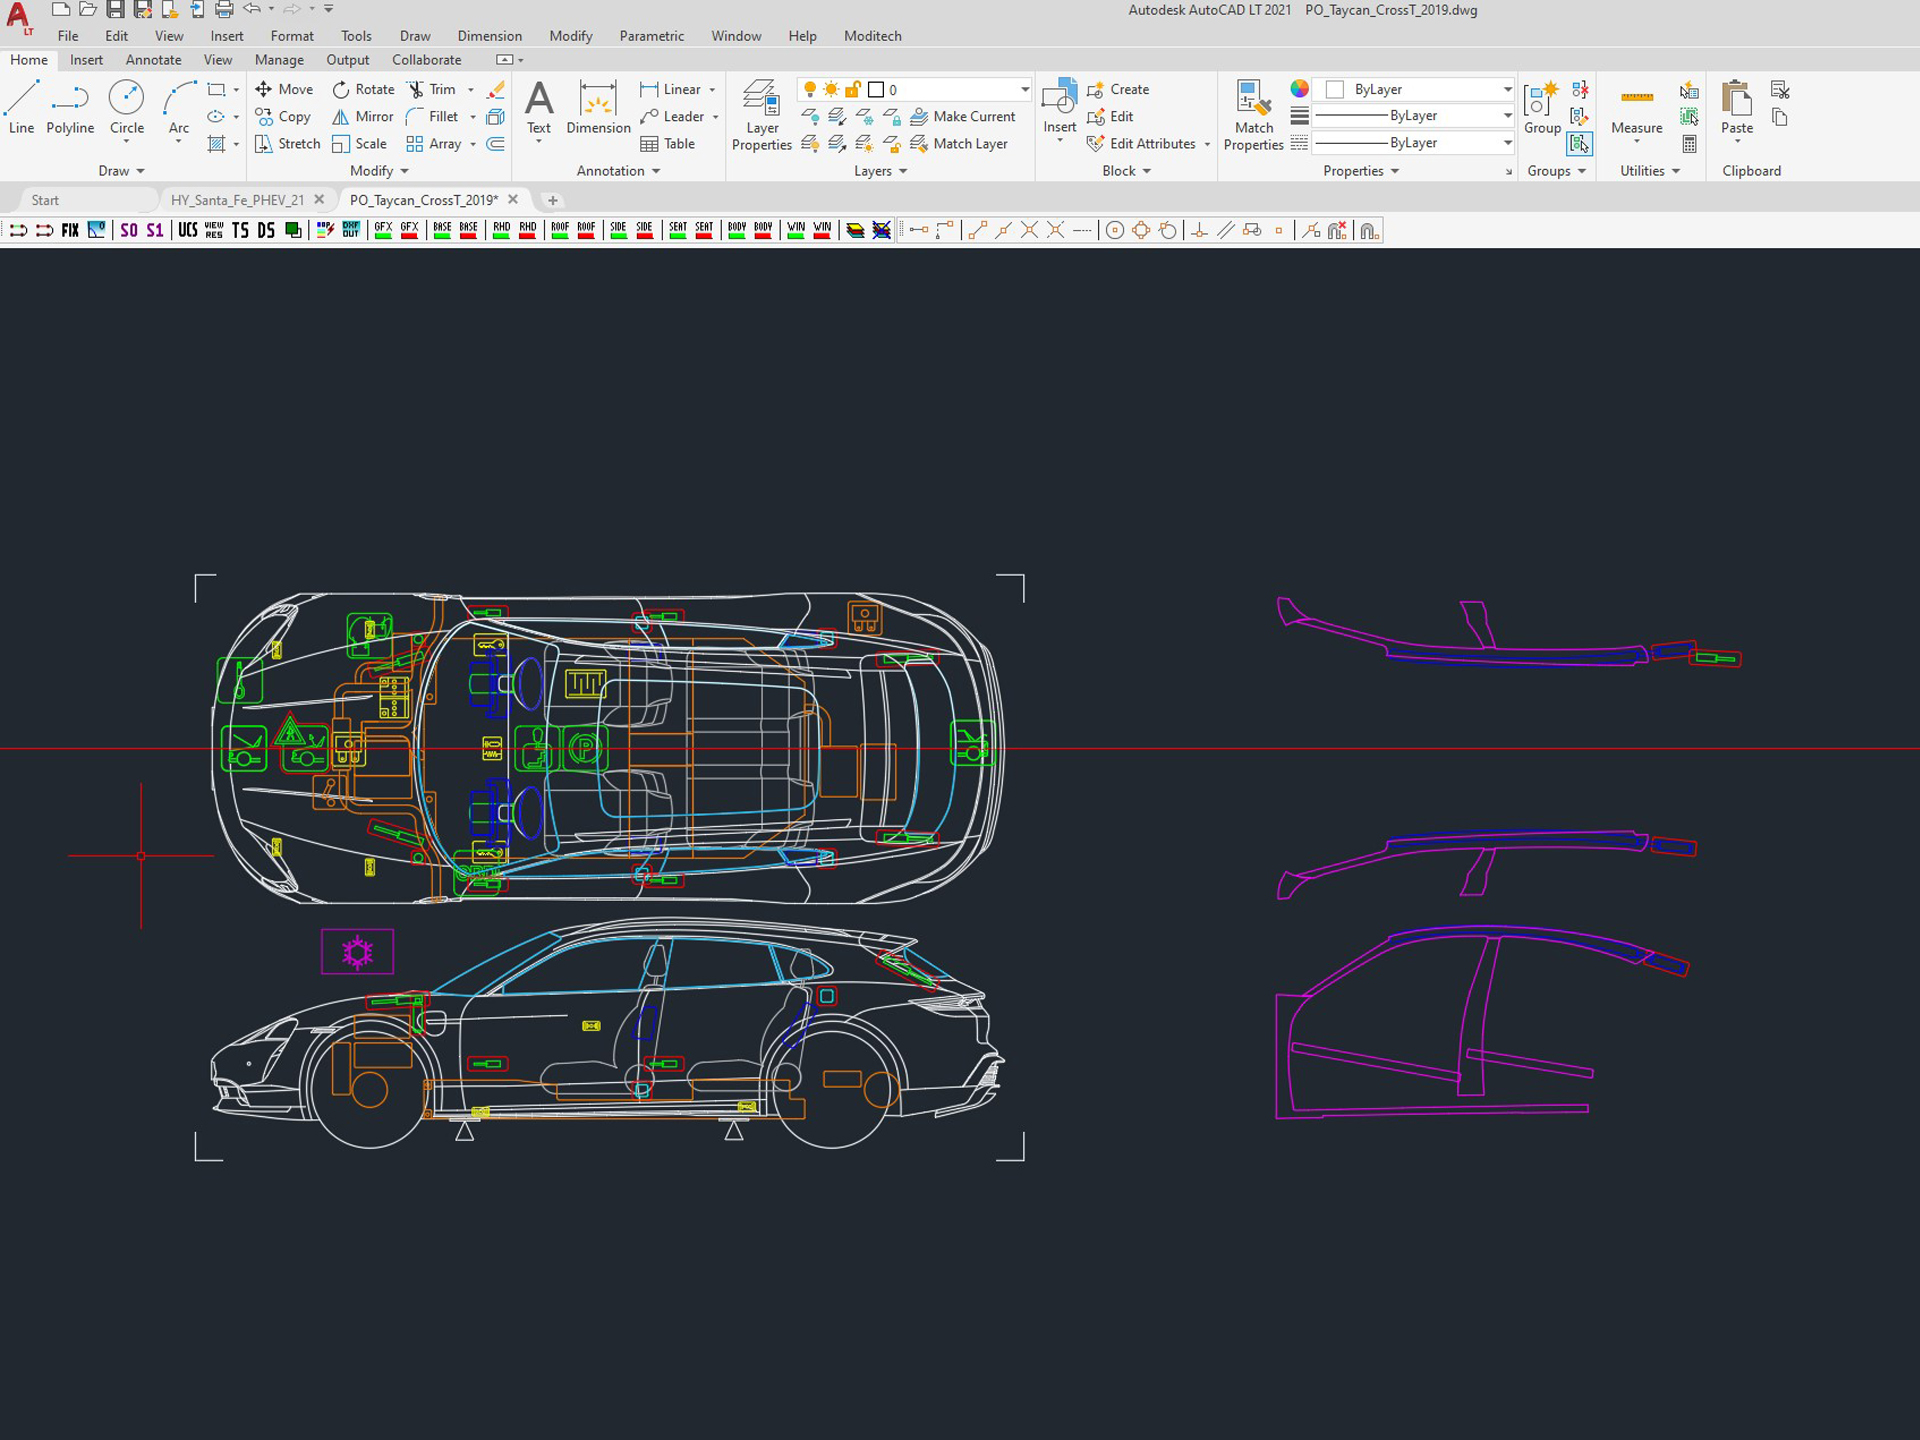Open the Moditech menu
The height and width of the screenshot is (1440, 1920).
pyautogui.click(x=872, y=36)
